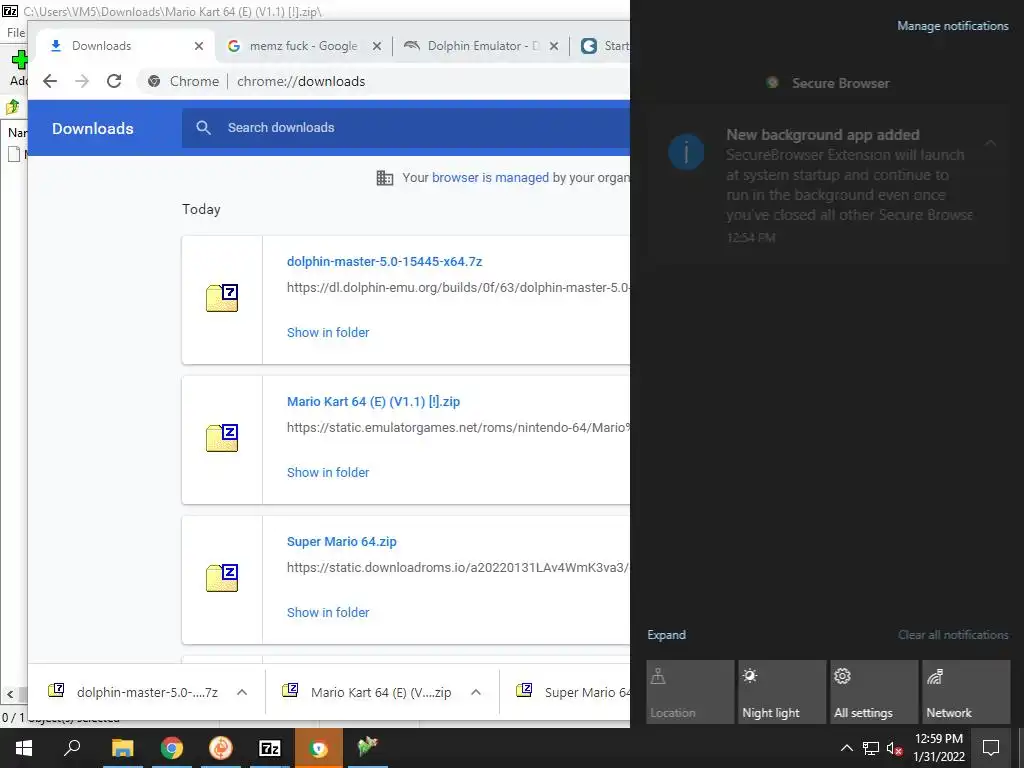This screenshot has width=1024, height=768.
Task: Click the action center notification icon
Action: coord(991,748)
